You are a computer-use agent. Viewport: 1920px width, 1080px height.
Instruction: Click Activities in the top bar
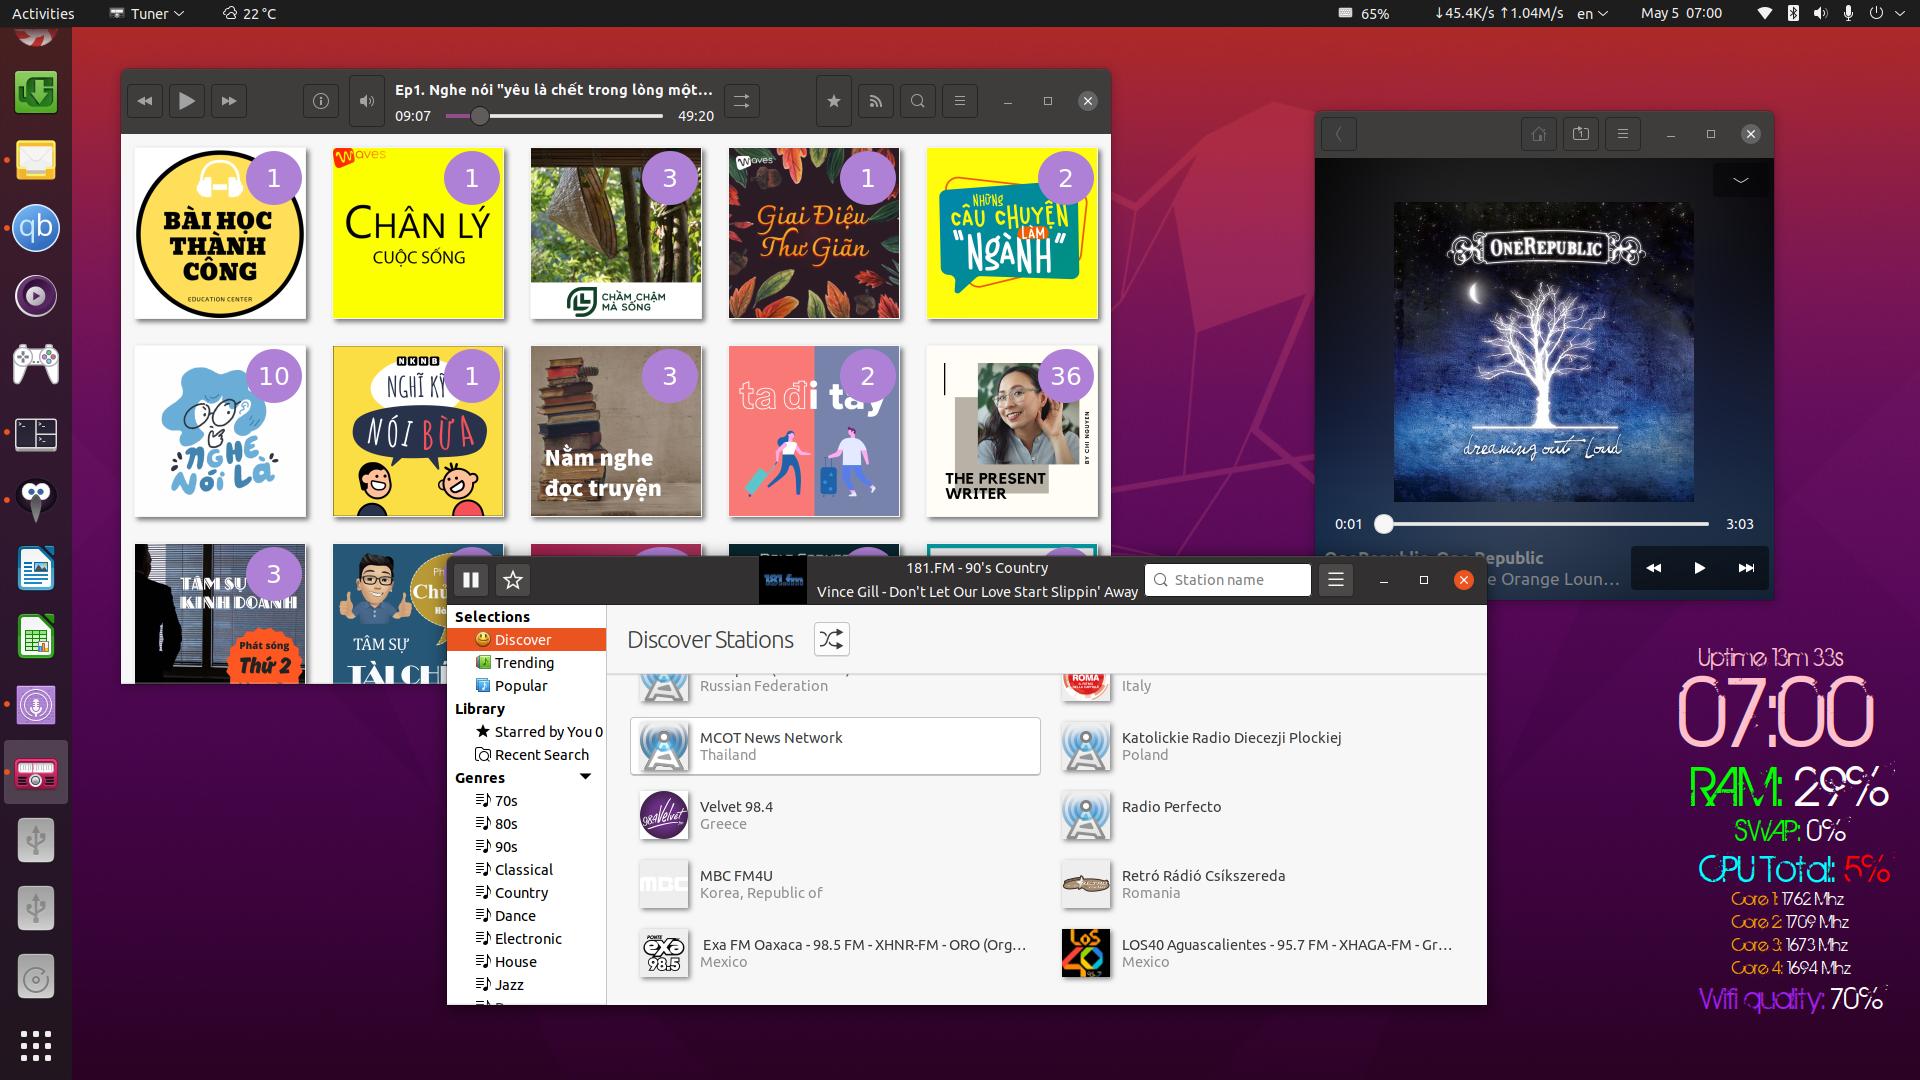tap(43, 14)
